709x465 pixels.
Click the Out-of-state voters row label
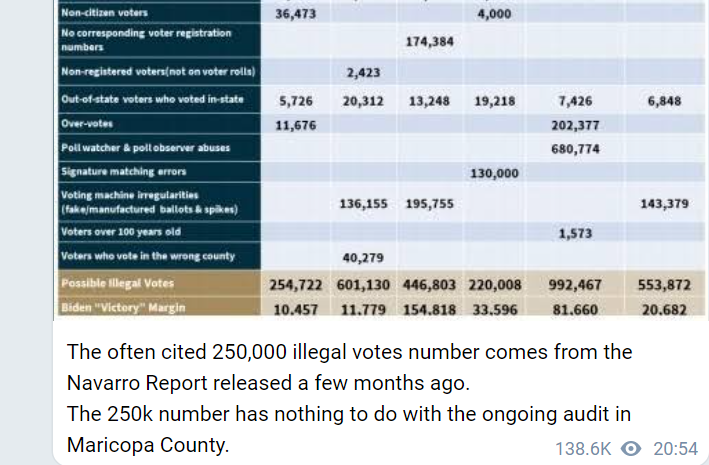[x=152, y=99]
